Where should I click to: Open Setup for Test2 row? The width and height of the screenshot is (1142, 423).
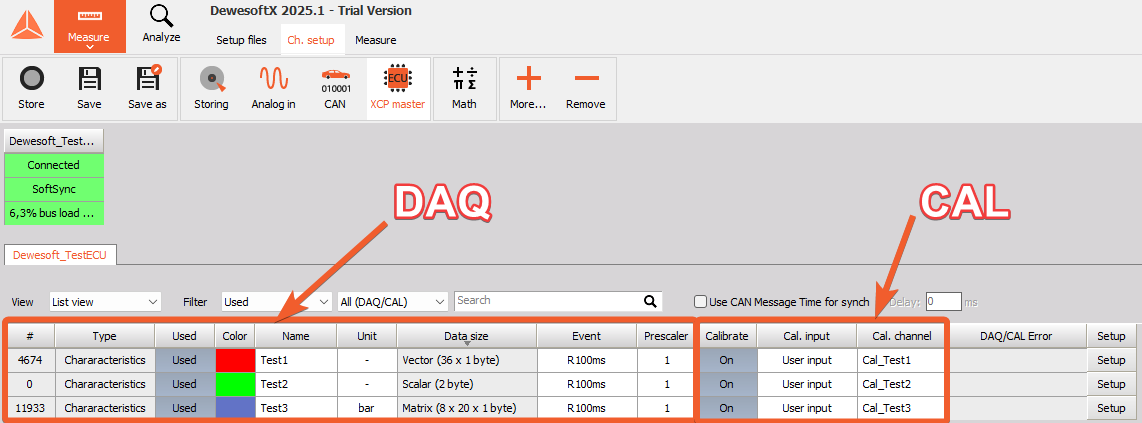1111,384
